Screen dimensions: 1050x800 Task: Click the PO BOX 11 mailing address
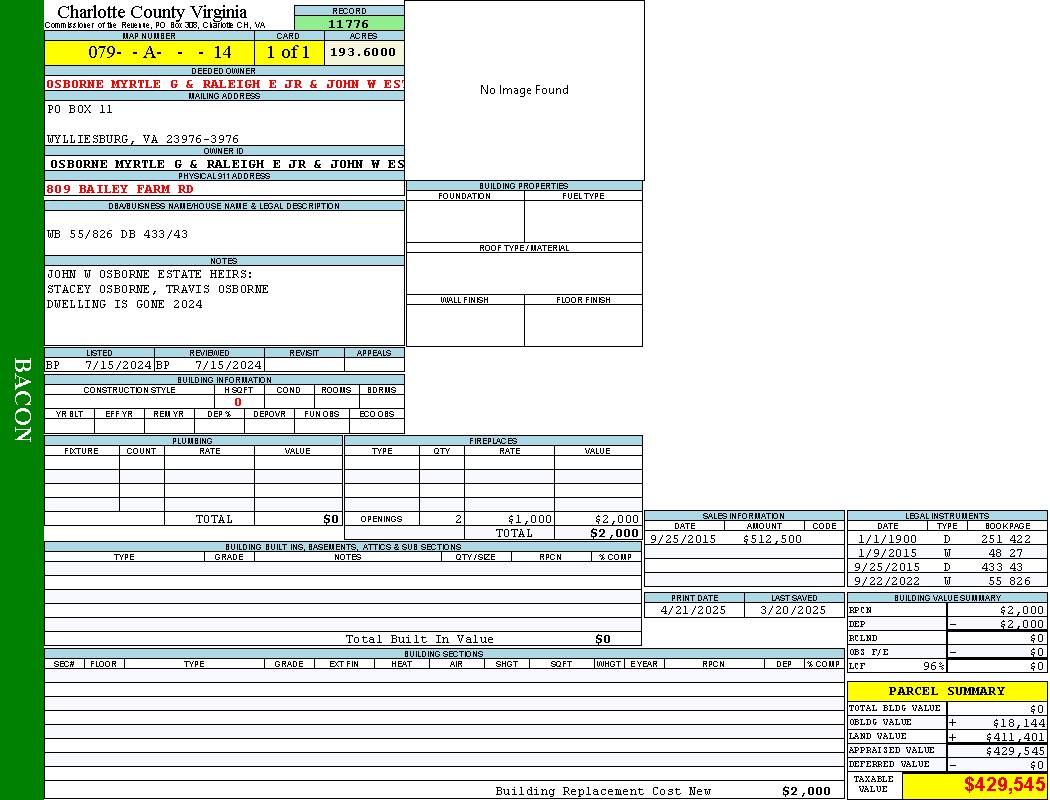point(80,109)
